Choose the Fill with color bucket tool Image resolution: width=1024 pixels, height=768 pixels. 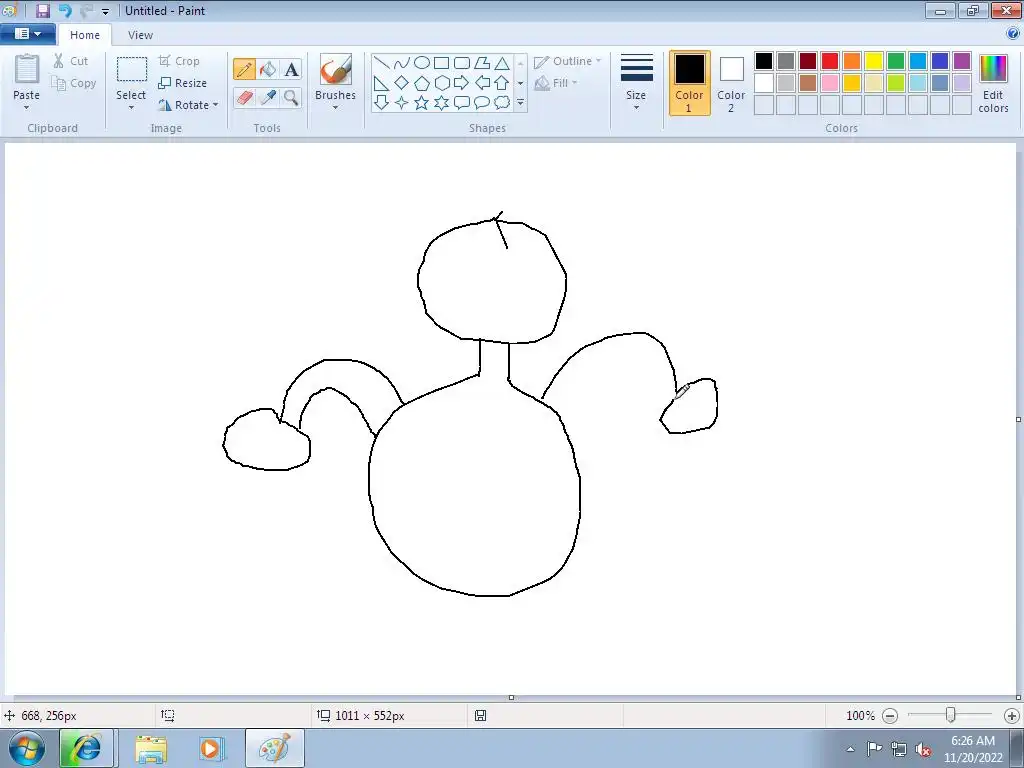click(x=268, y=69)
